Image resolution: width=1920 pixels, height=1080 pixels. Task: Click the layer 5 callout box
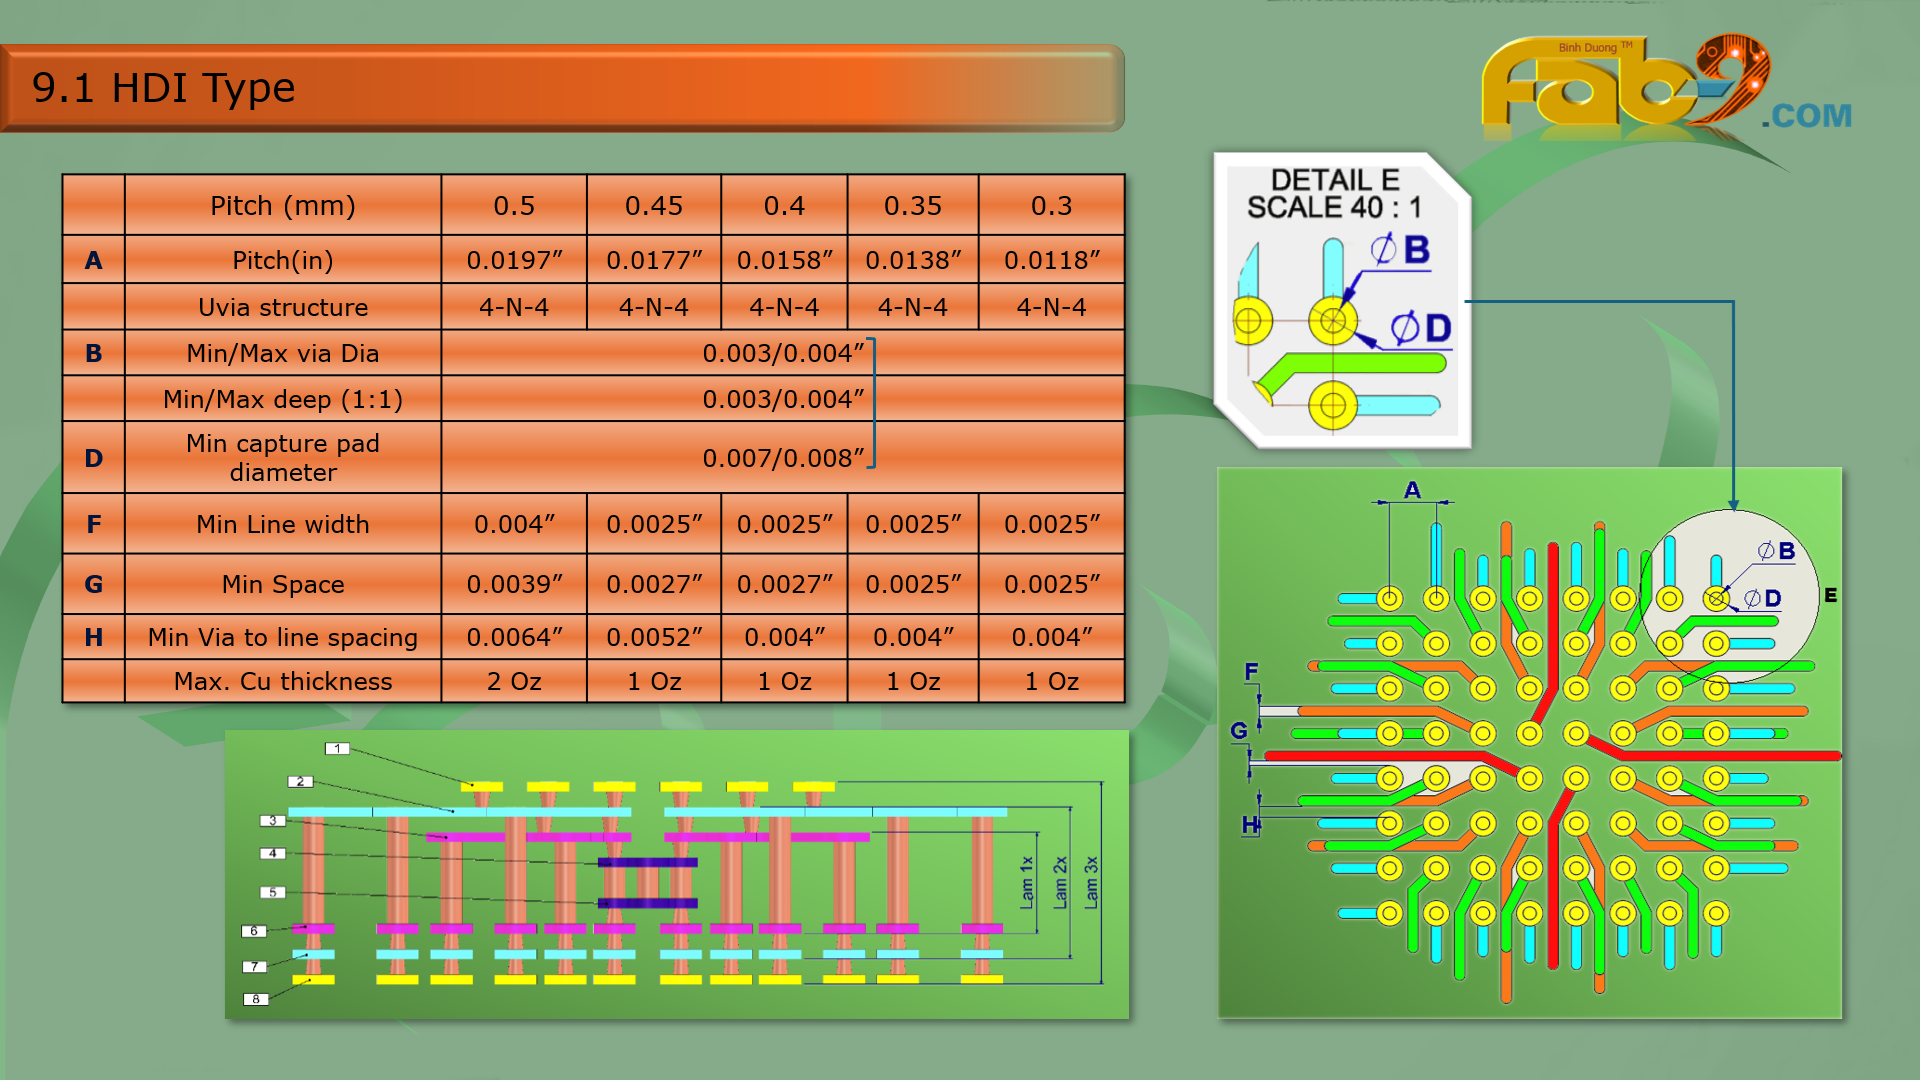(272, 892)
